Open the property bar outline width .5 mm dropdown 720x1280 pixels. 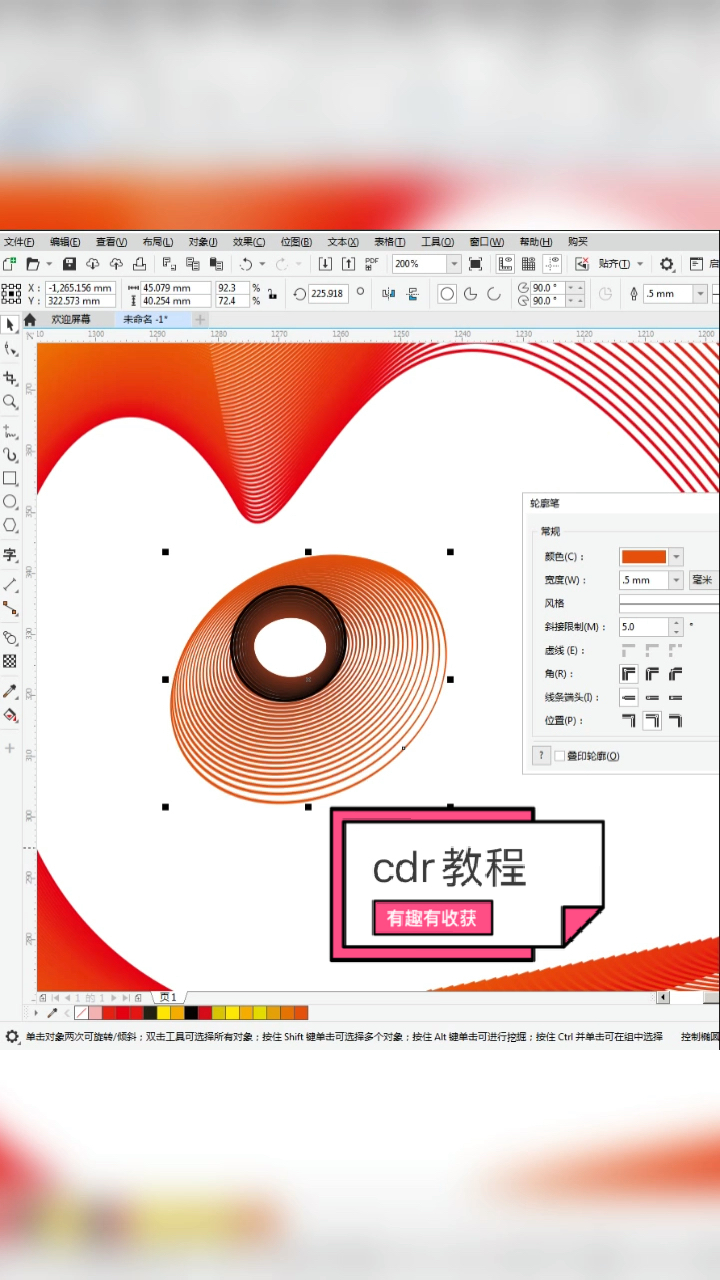[x=701, y=294]
